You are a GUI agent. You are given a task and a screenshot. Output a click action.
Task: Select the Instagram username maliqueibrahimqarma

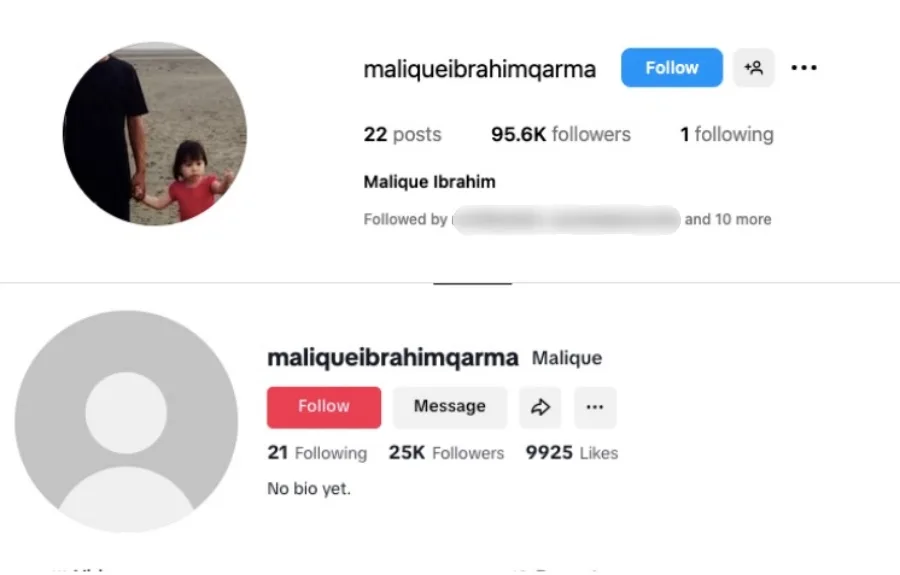pyautogui.click(x=480, y=69)
